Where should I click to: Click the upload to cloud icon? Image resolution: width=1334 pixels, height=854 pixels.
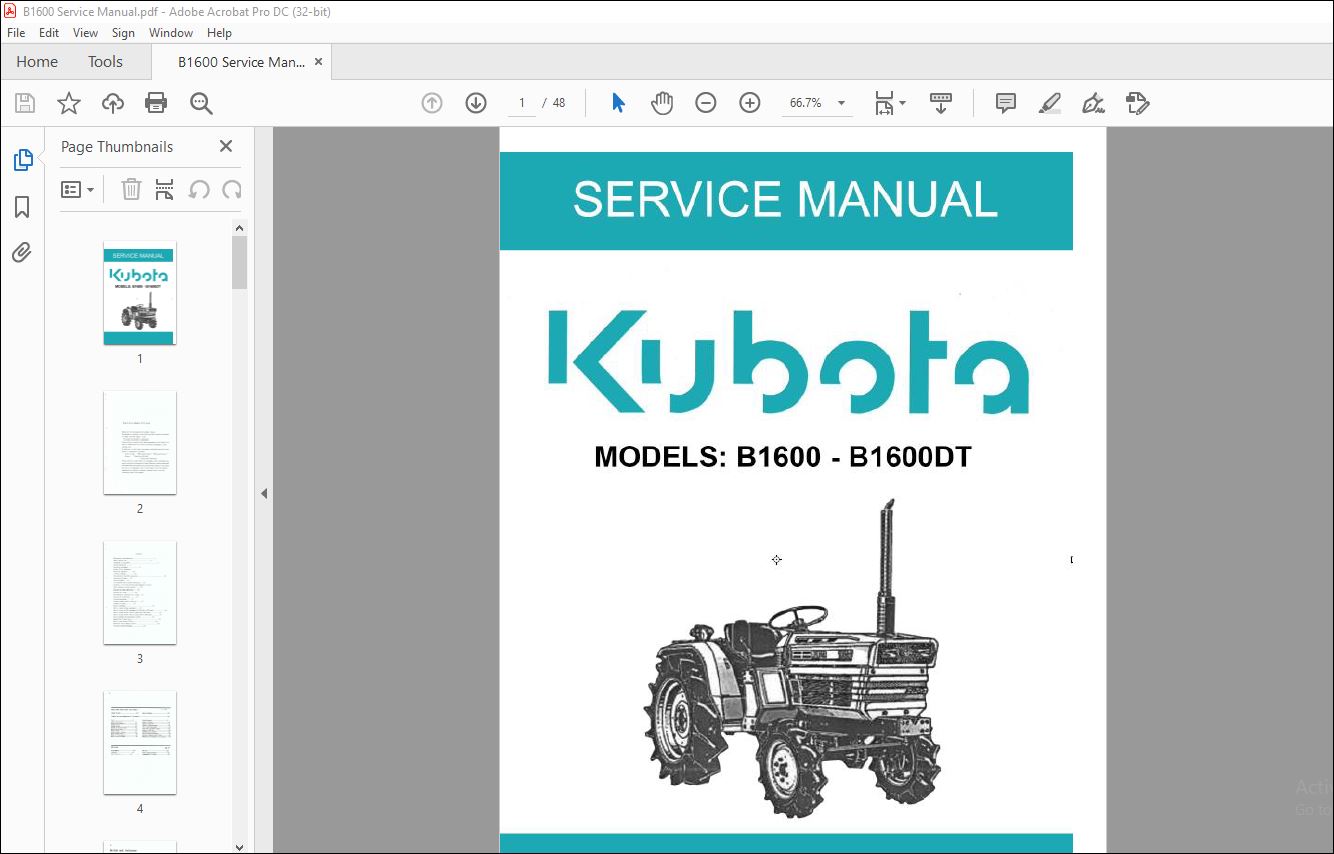(x=113, y=103)
